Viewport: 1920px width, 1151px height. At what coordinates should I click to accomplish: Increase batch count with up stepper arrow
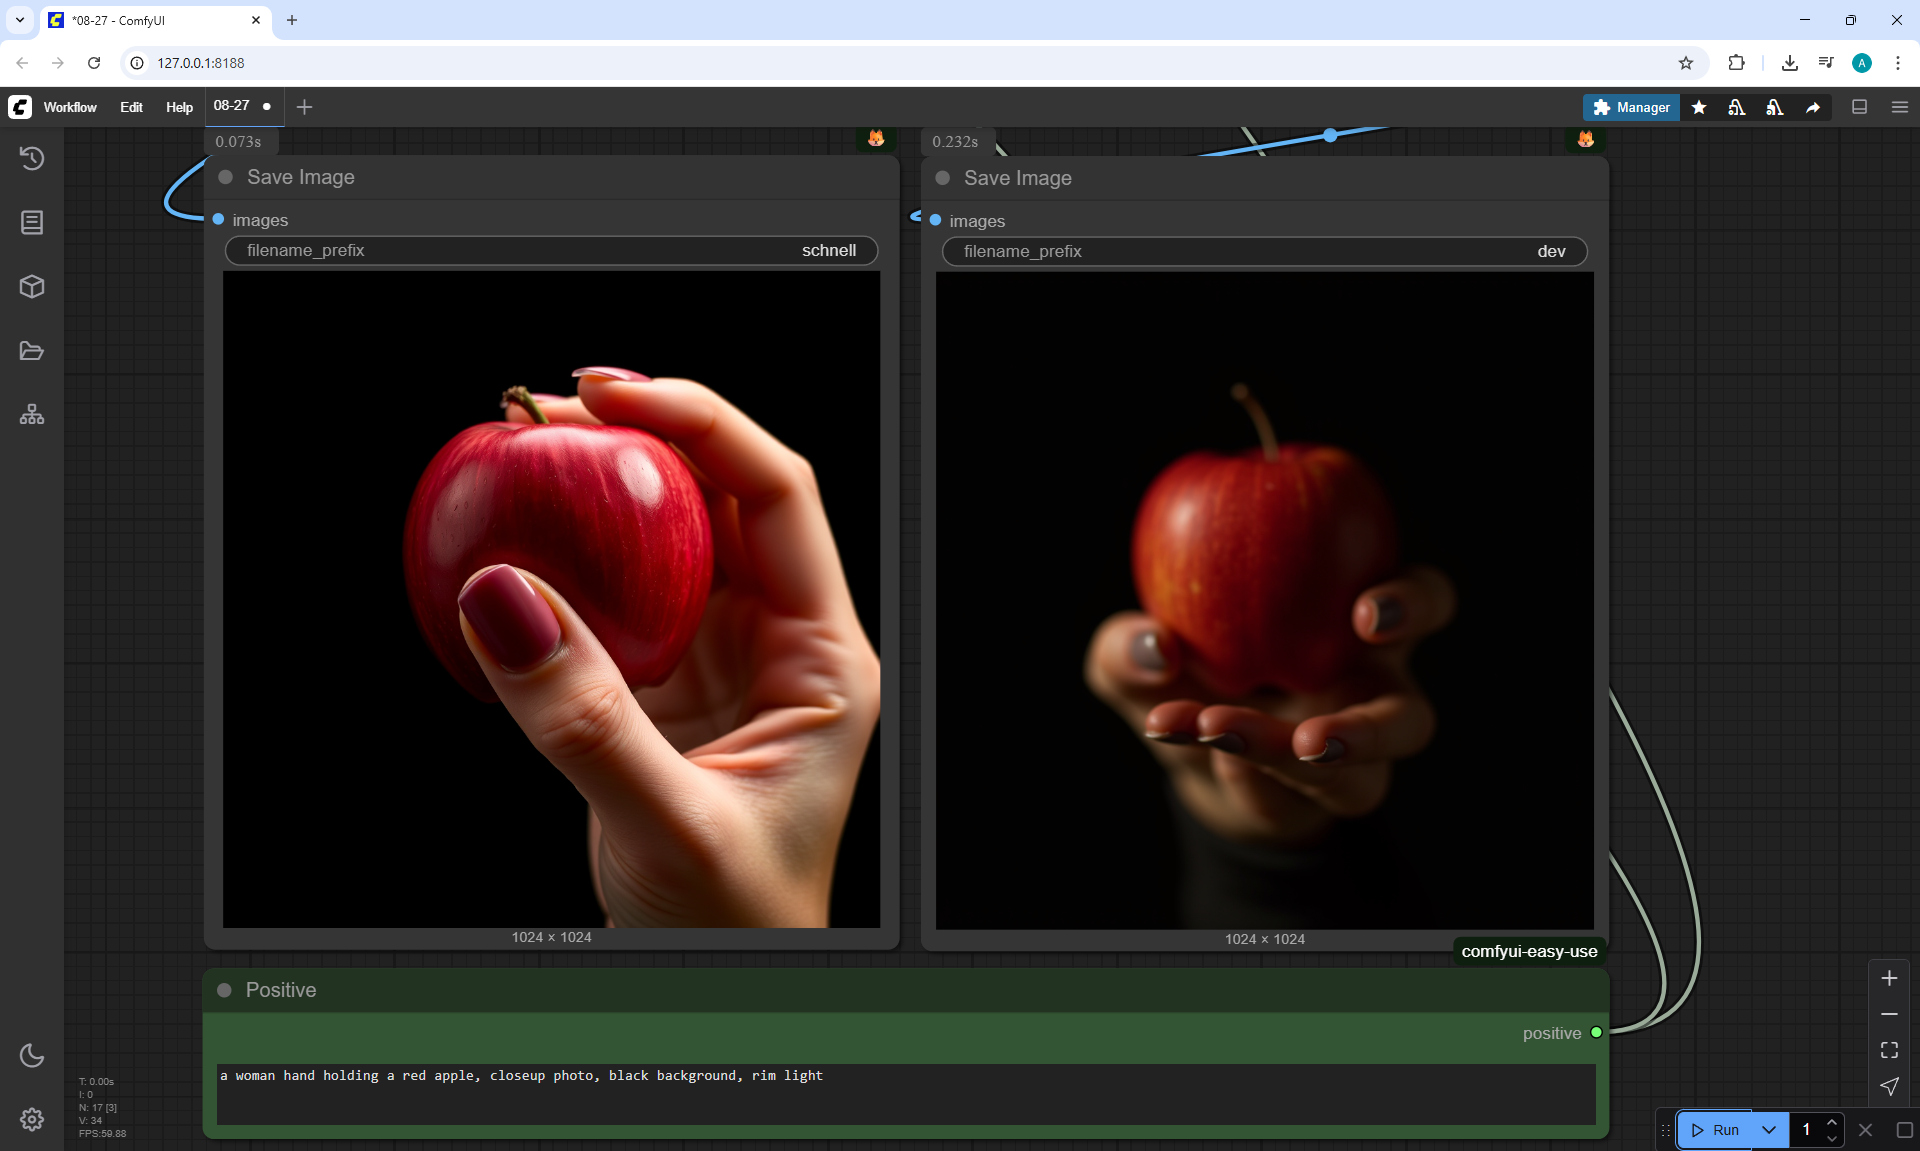coord(1832,1122)
